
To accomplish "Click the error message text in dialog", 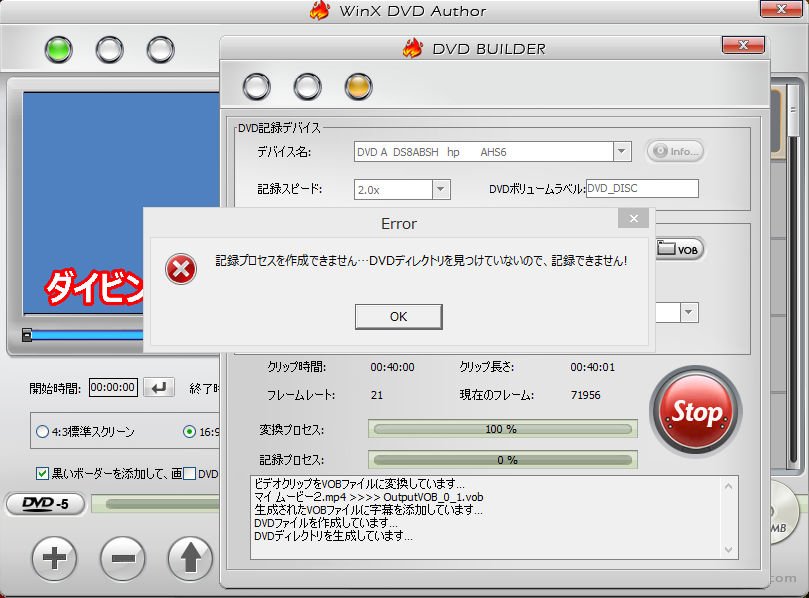I will tap(421, 261).
